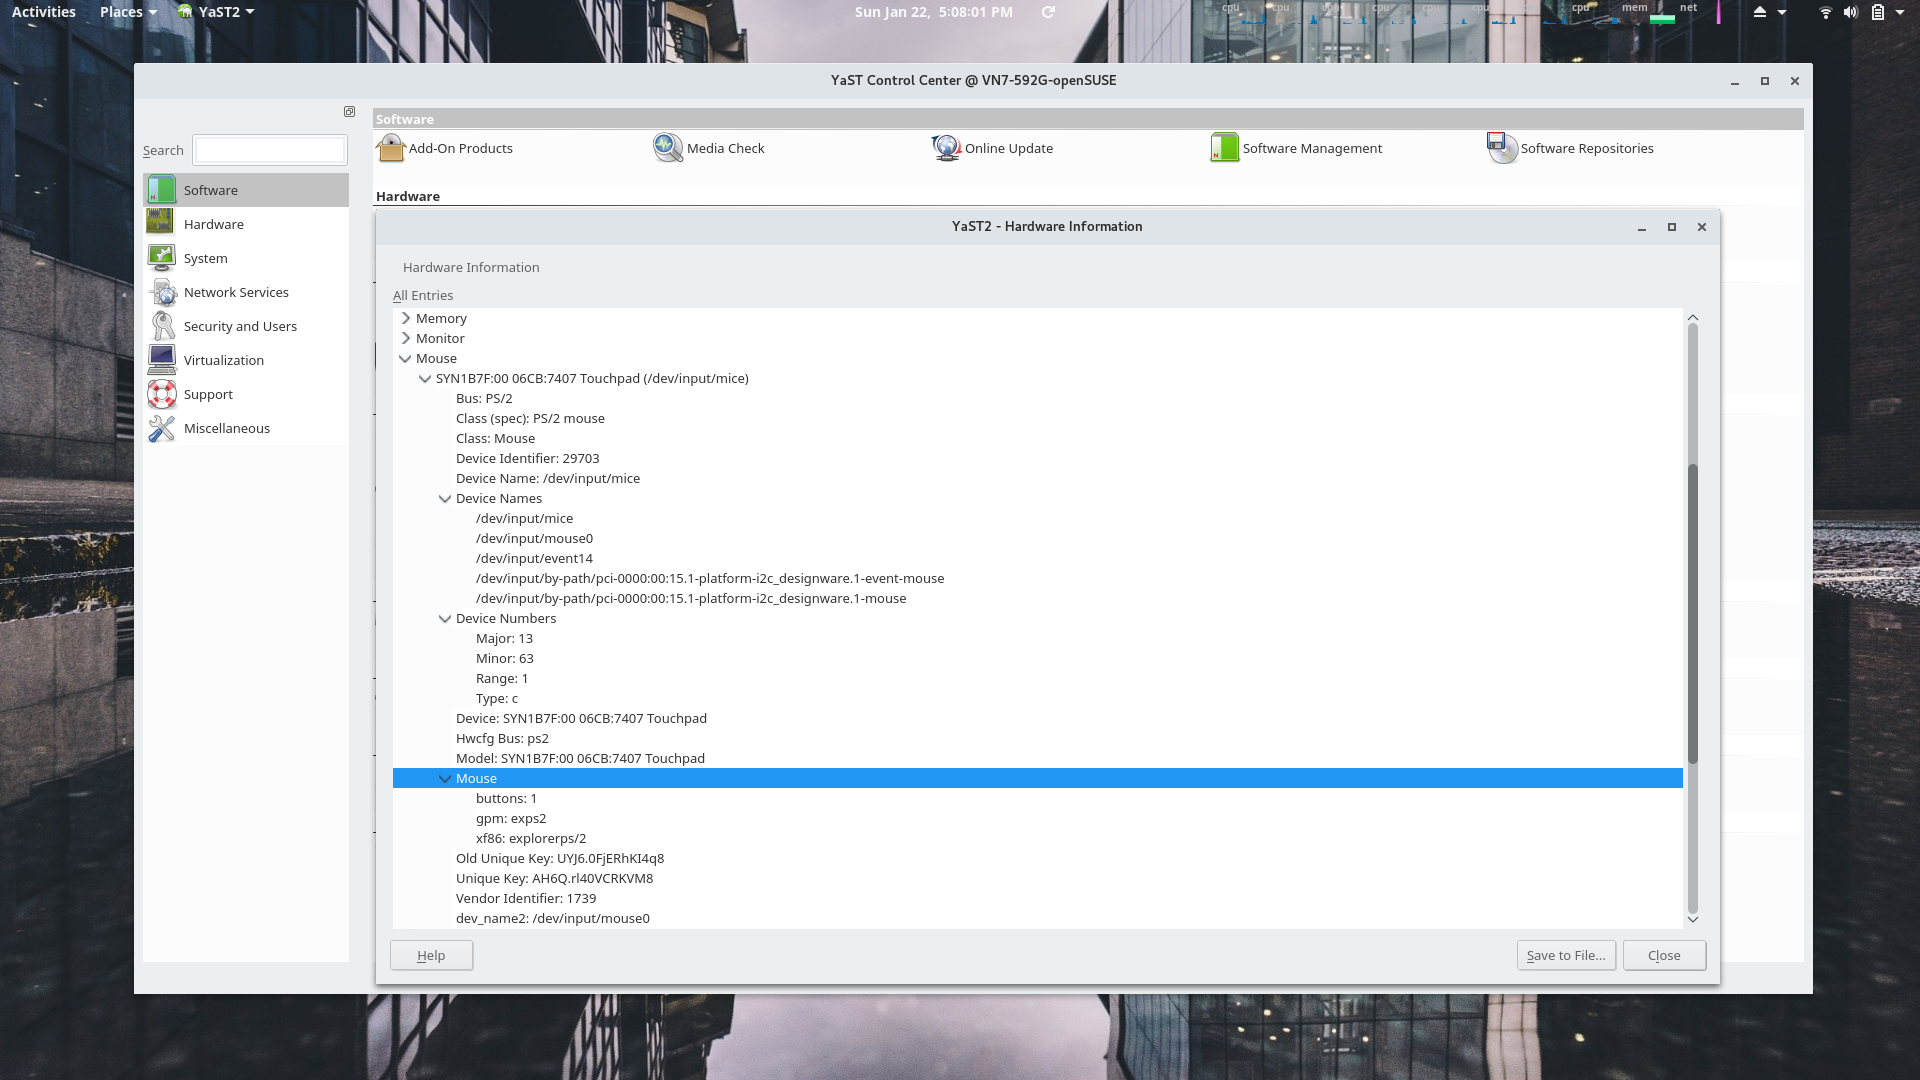Select the Virtualization sidebar icon
Viewport: 1920px width, 1080px height.
coord(161,360)
